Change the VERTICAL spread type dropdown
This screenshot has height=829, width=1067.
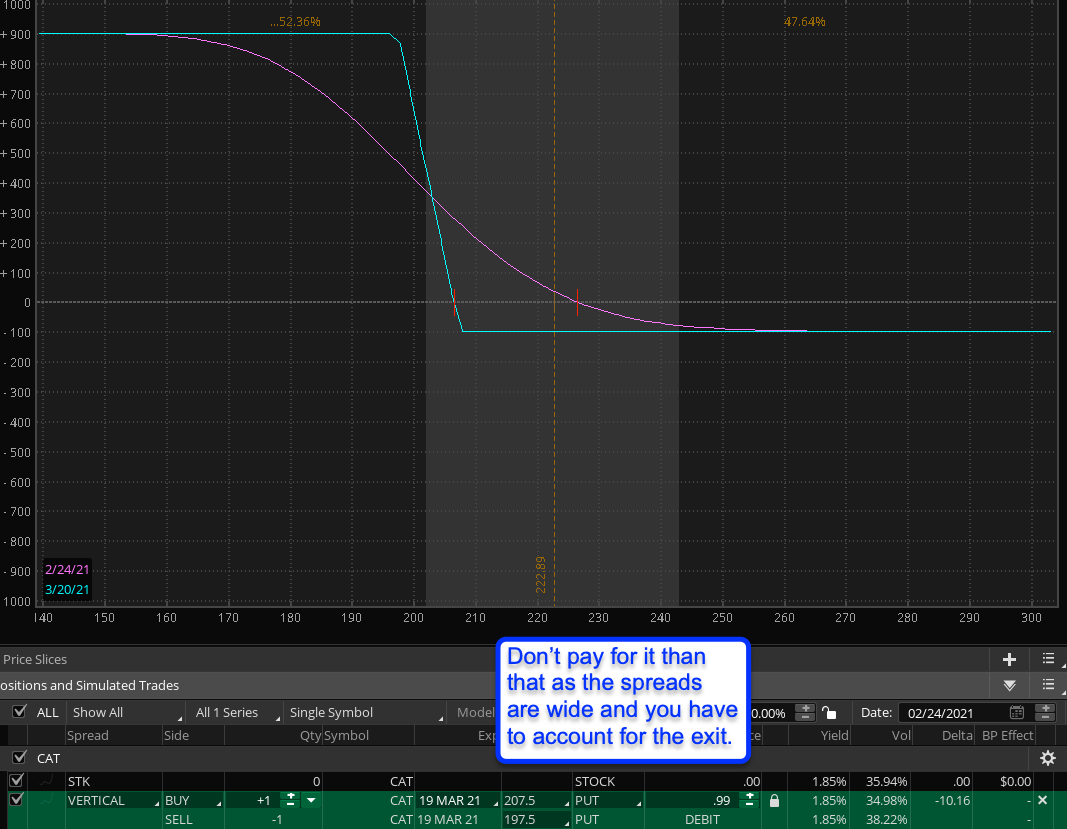pyautogui.click(x=111, y=801)
